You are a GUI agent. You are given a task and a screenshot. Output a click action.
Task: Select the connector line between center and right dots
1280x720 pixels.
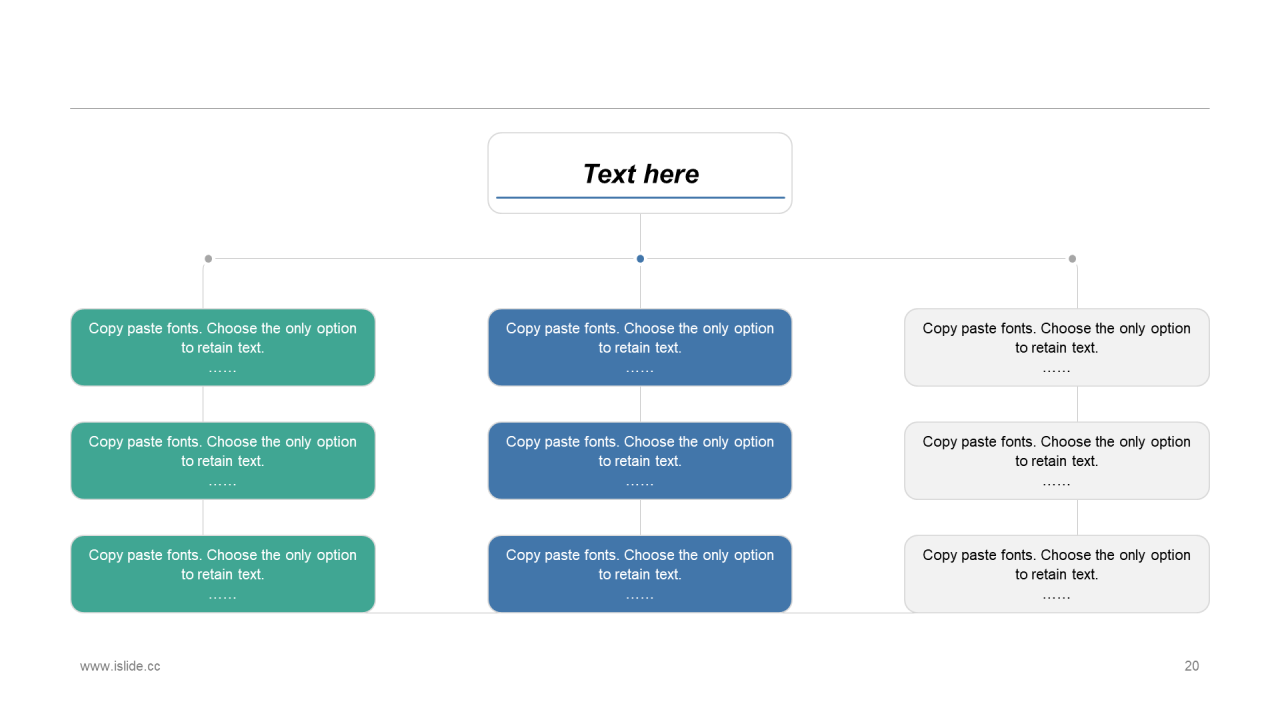coord(856,259)
